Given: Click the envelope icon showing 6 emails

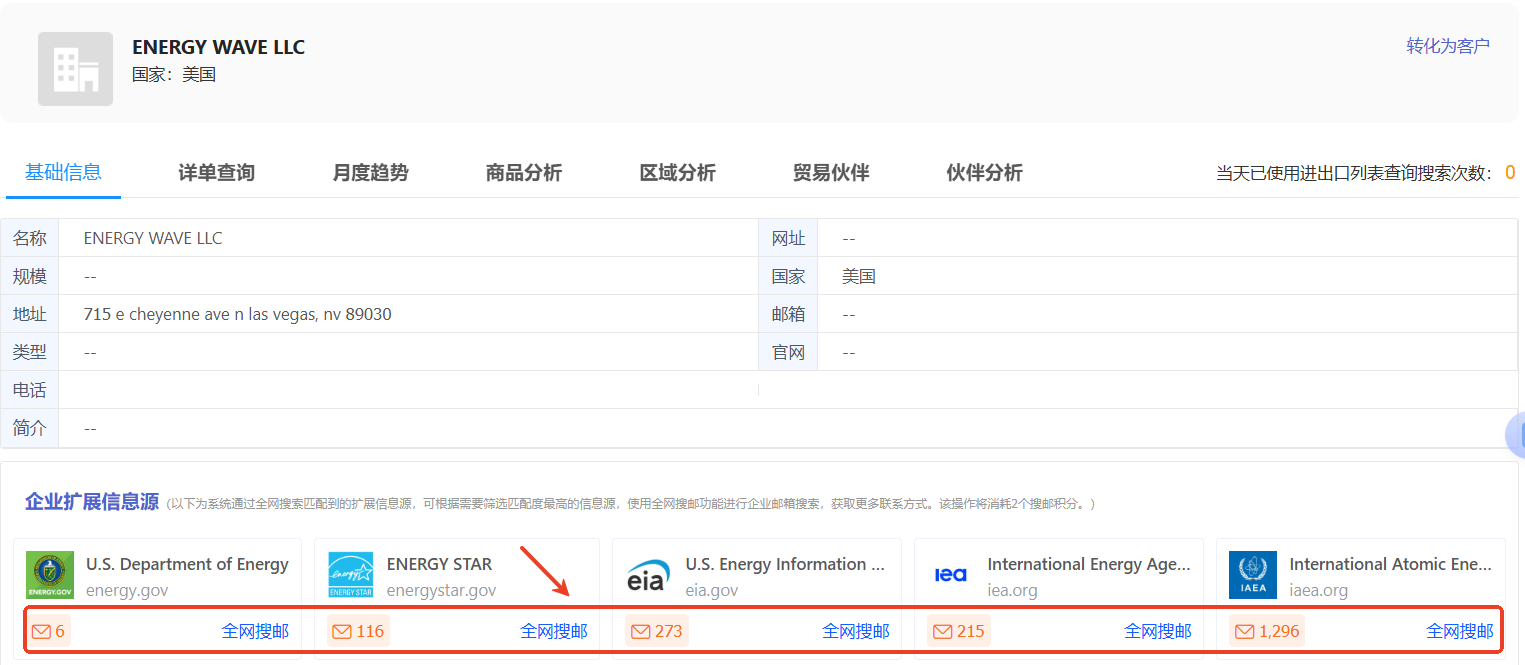Looking at the screenshot, I should click(41, 631).
